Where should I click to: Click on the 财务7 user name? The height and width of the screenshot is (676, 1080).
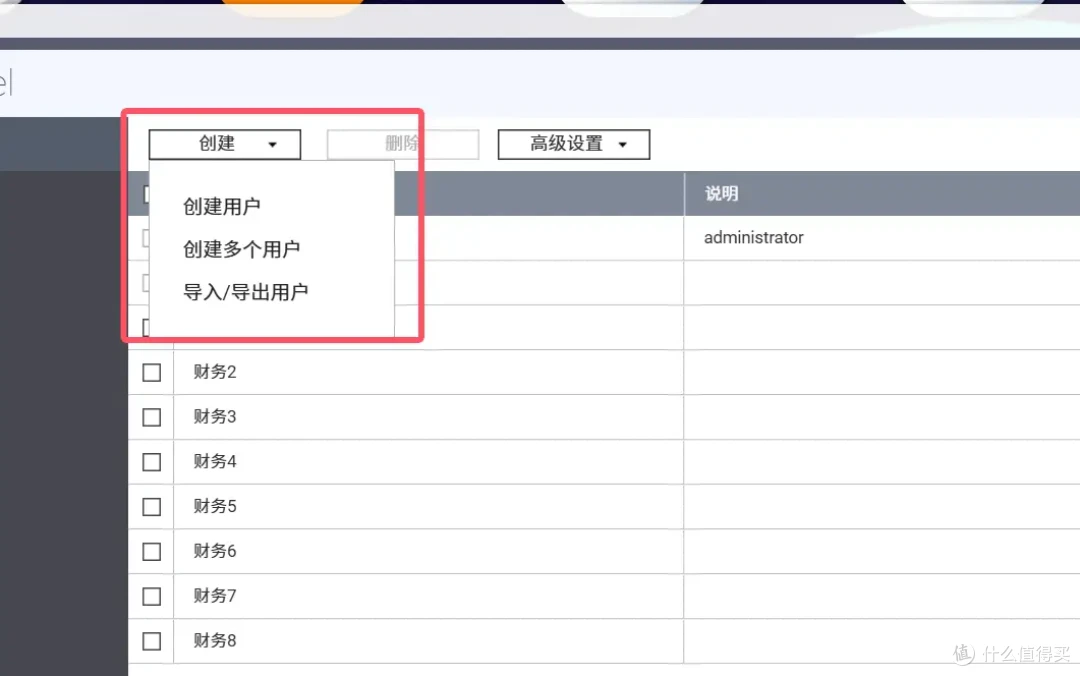coord(215,596)
